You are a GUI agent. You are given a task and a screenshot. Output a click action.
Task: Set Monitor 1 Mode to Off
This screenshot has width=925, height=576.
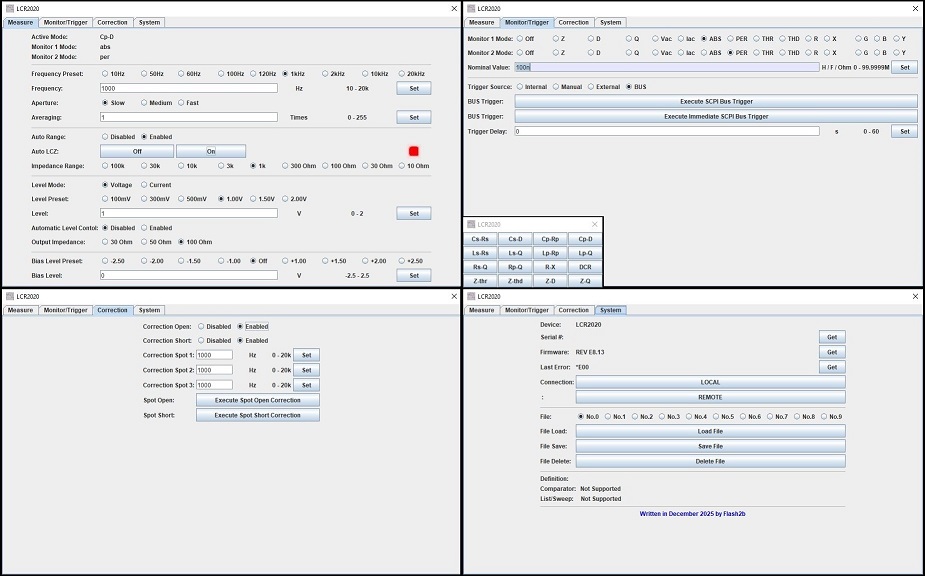click(x=520, y=39)
